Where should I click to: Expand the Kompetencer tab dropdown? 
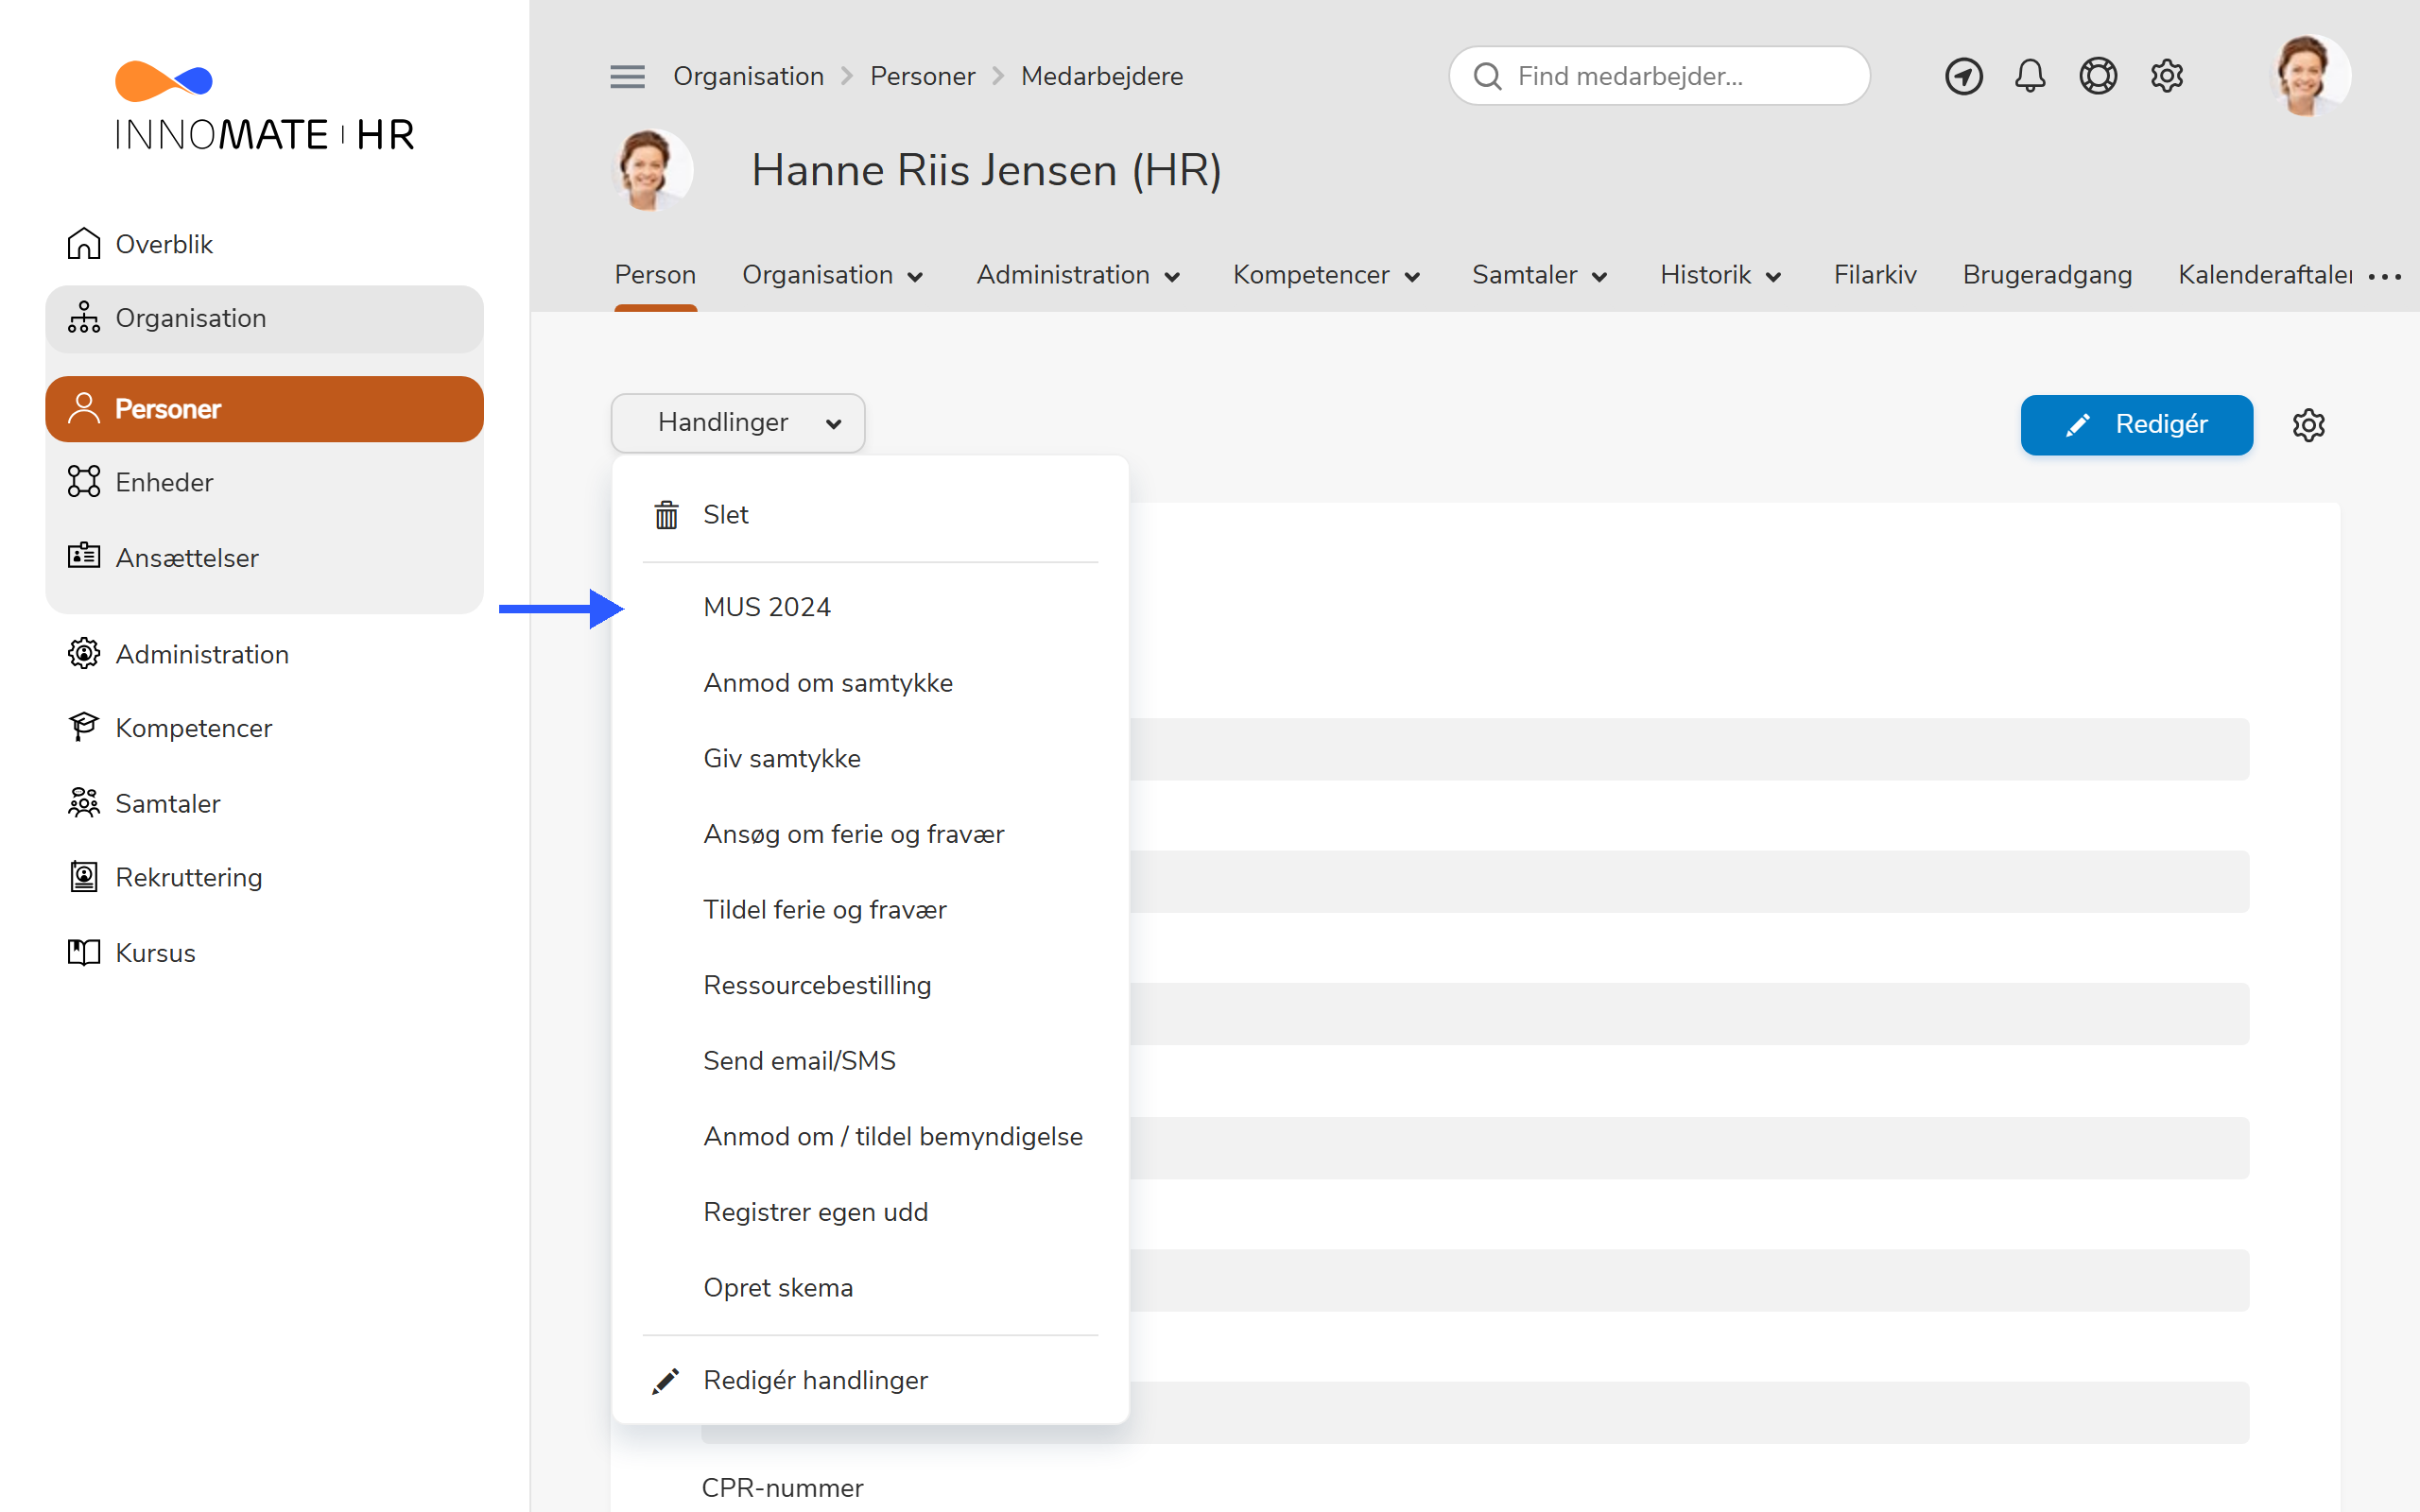pos(1326,275)
